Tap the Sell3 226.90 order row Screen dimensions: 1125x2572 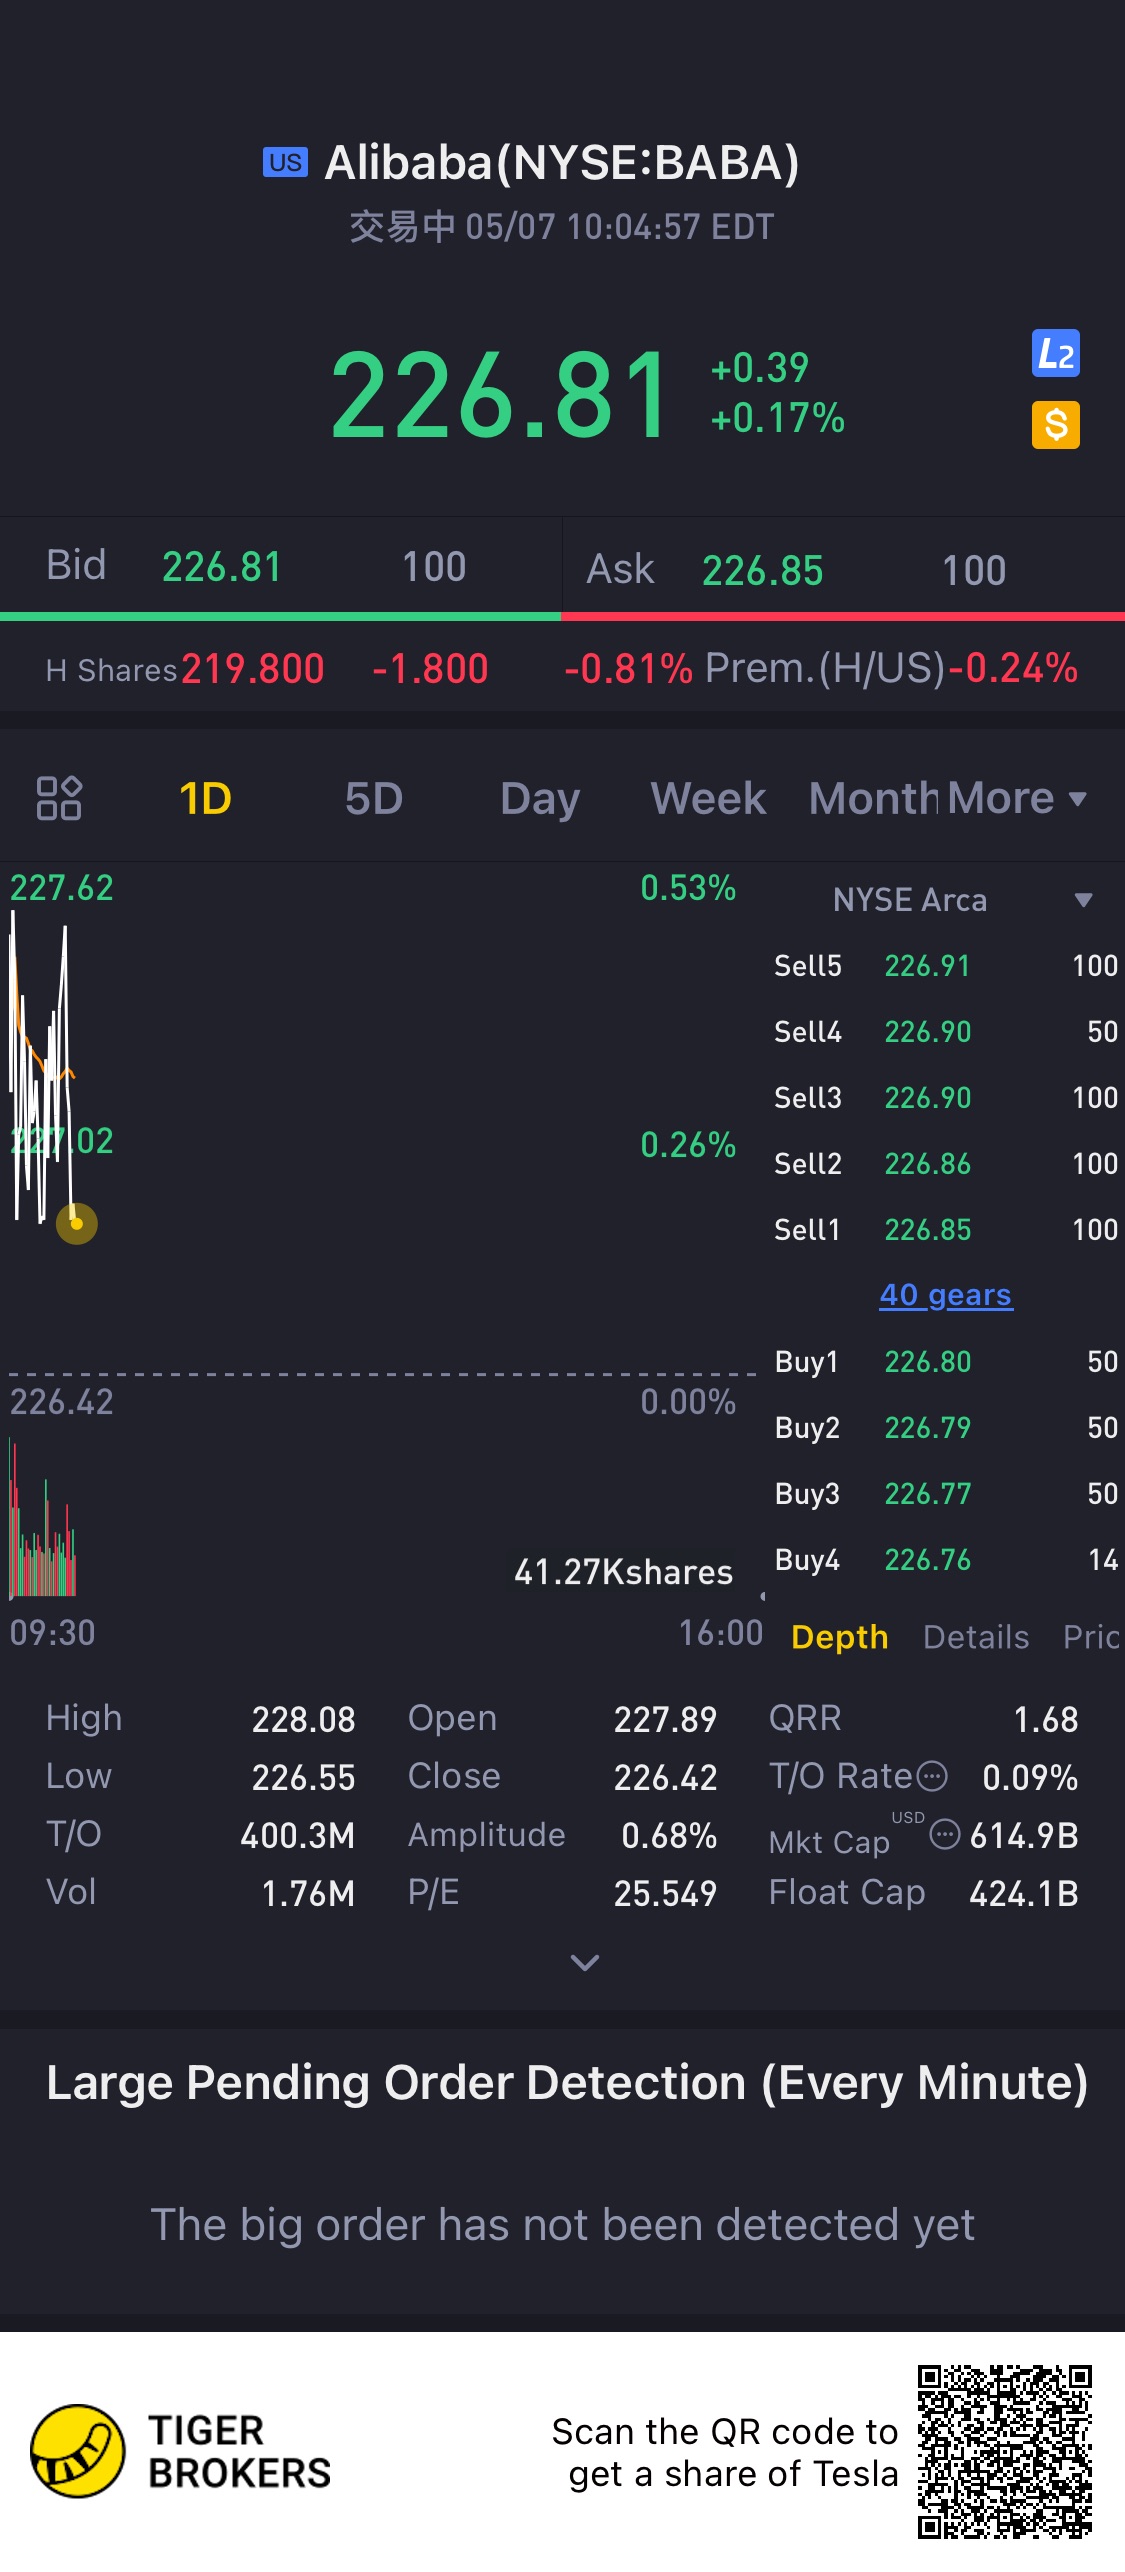pos(946,1098)
